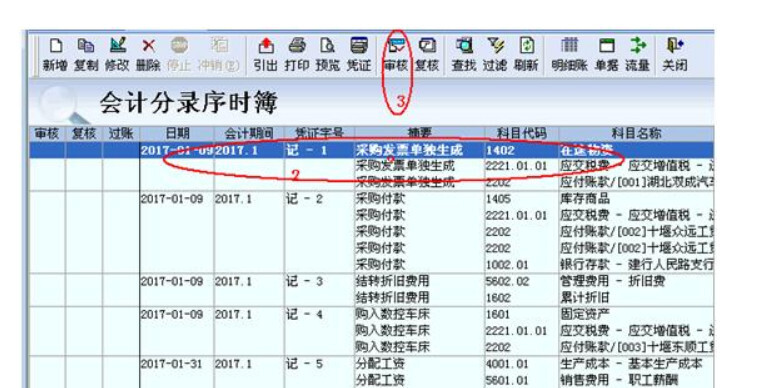The image size is (758, 388).
Task: Click 银行存款 - 建行人民路支行 cell
Action: pyautogui.click(x=637, y=265)
